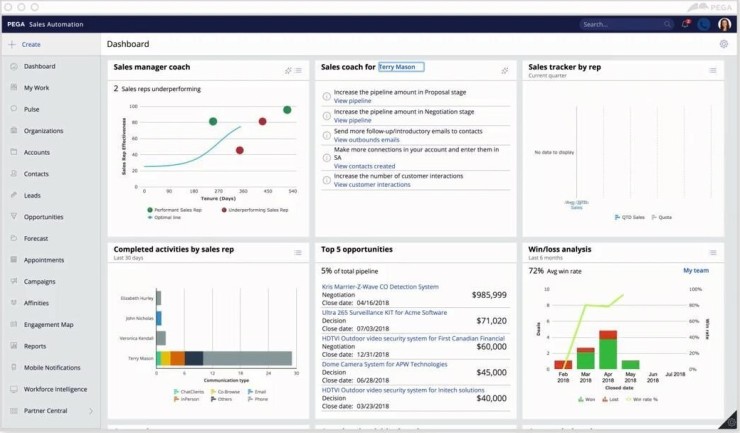Open the Sales tracker by rep widget menu
The image size is (740, 433).
713,71
